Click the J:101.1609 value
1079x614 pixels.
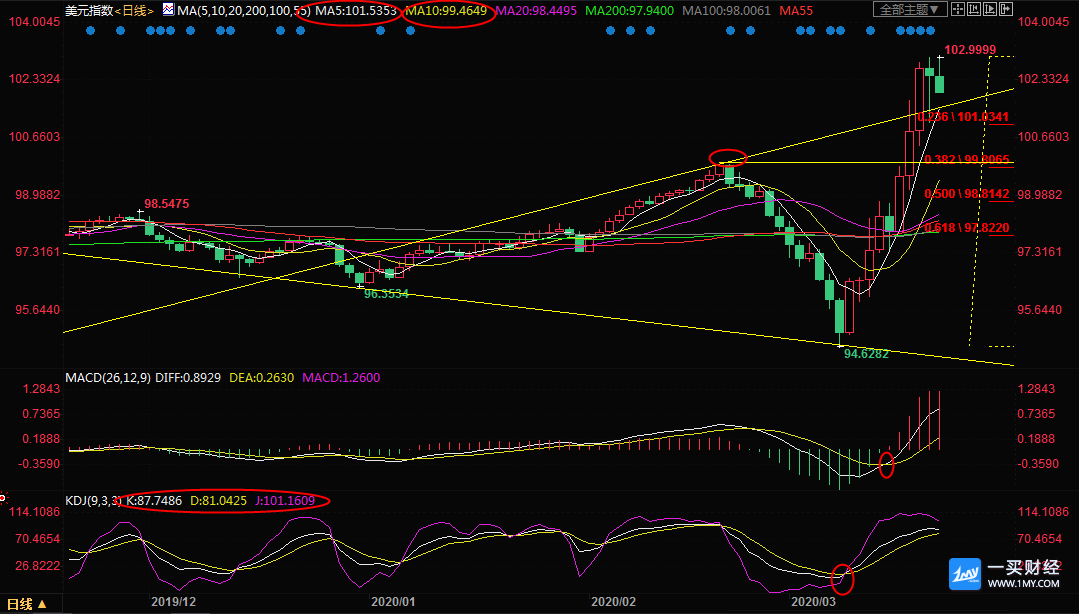tap(284, 500)
